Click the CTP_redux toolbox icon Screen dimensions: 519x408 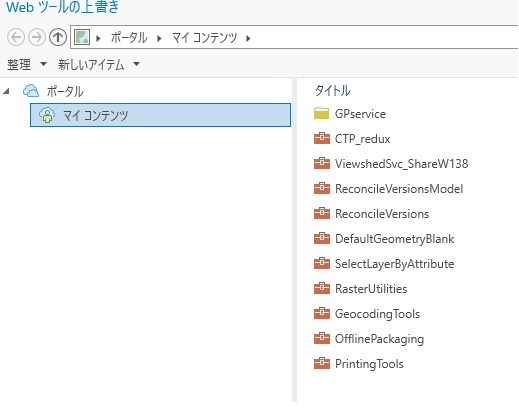point(322,138)
